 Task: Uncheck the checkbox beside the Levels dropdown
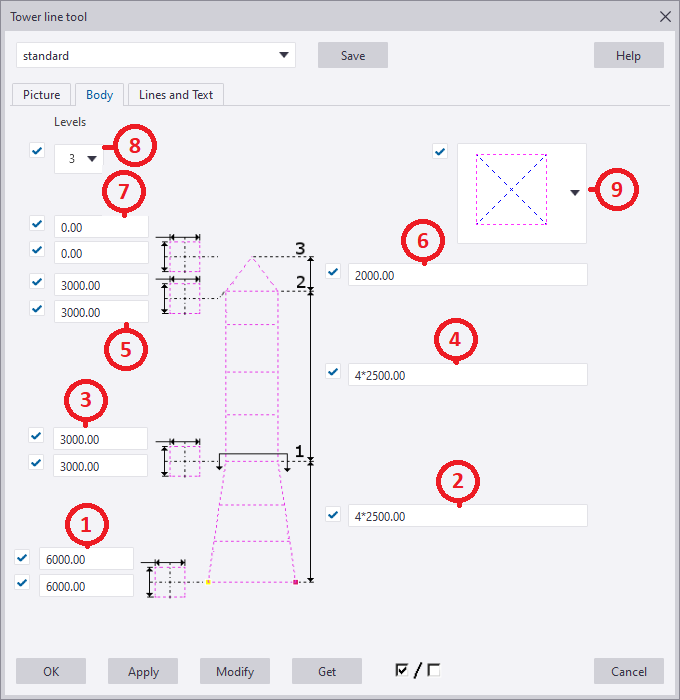coord(38,151)
